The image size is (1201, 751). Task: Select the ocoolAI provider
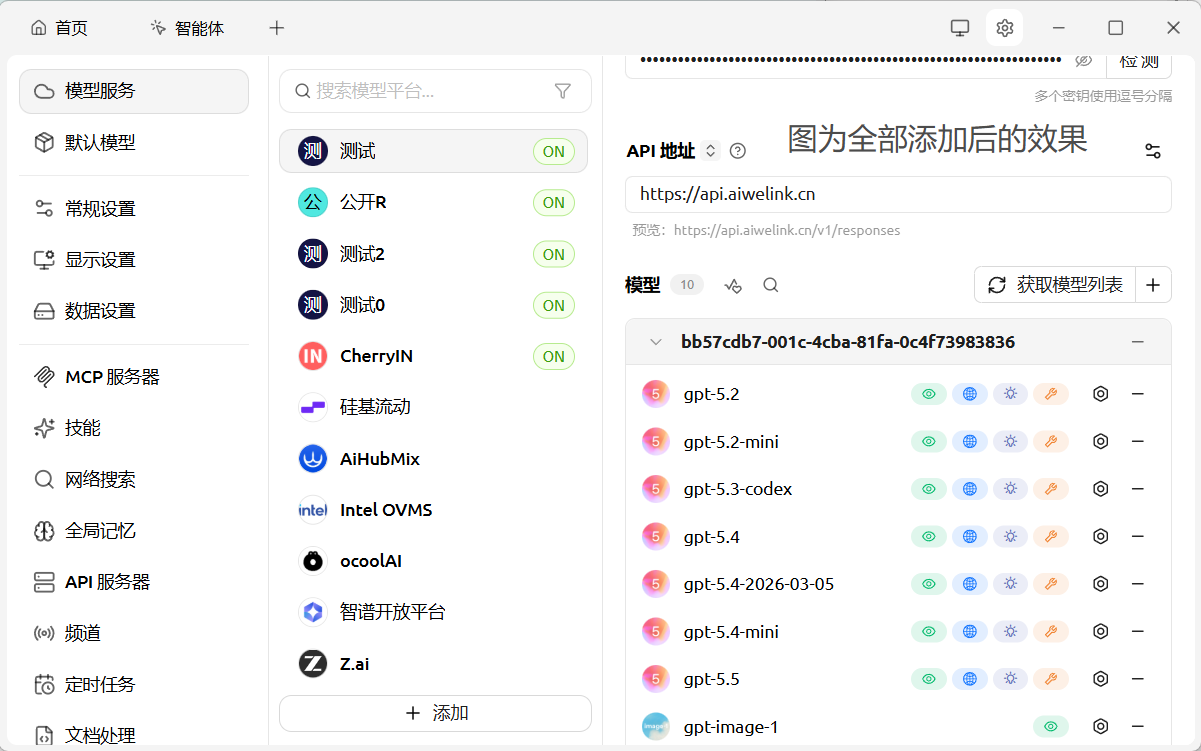pyautogui.click(x=433, y=561)
